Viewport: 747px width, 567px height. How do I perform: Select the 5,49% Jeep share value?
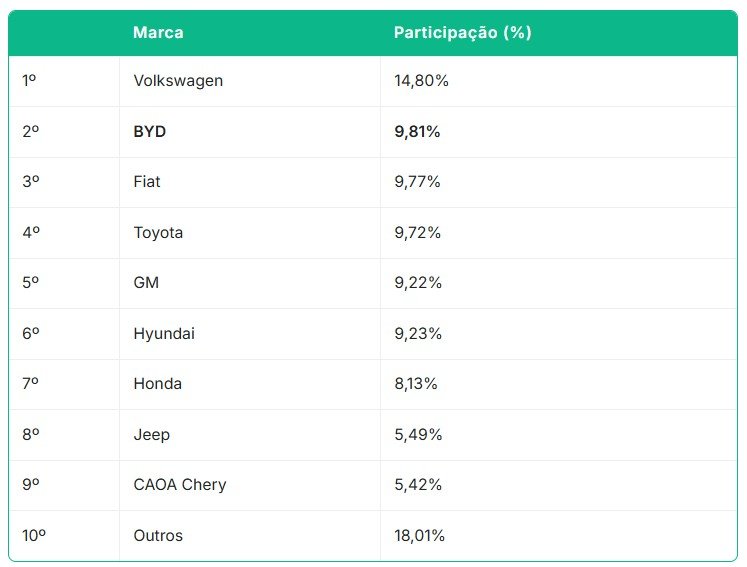(418, 435)
